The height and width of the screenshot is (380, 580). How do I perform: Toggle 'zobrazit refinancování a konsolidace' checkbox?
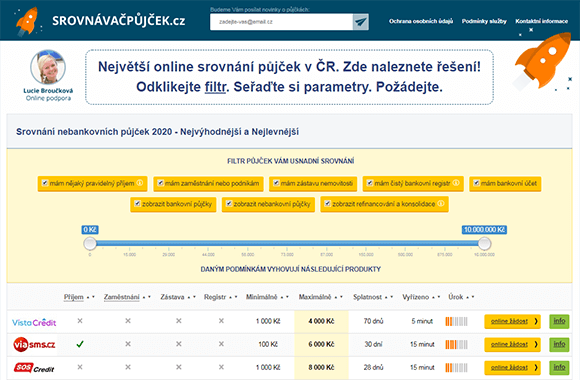coord(327,204)
